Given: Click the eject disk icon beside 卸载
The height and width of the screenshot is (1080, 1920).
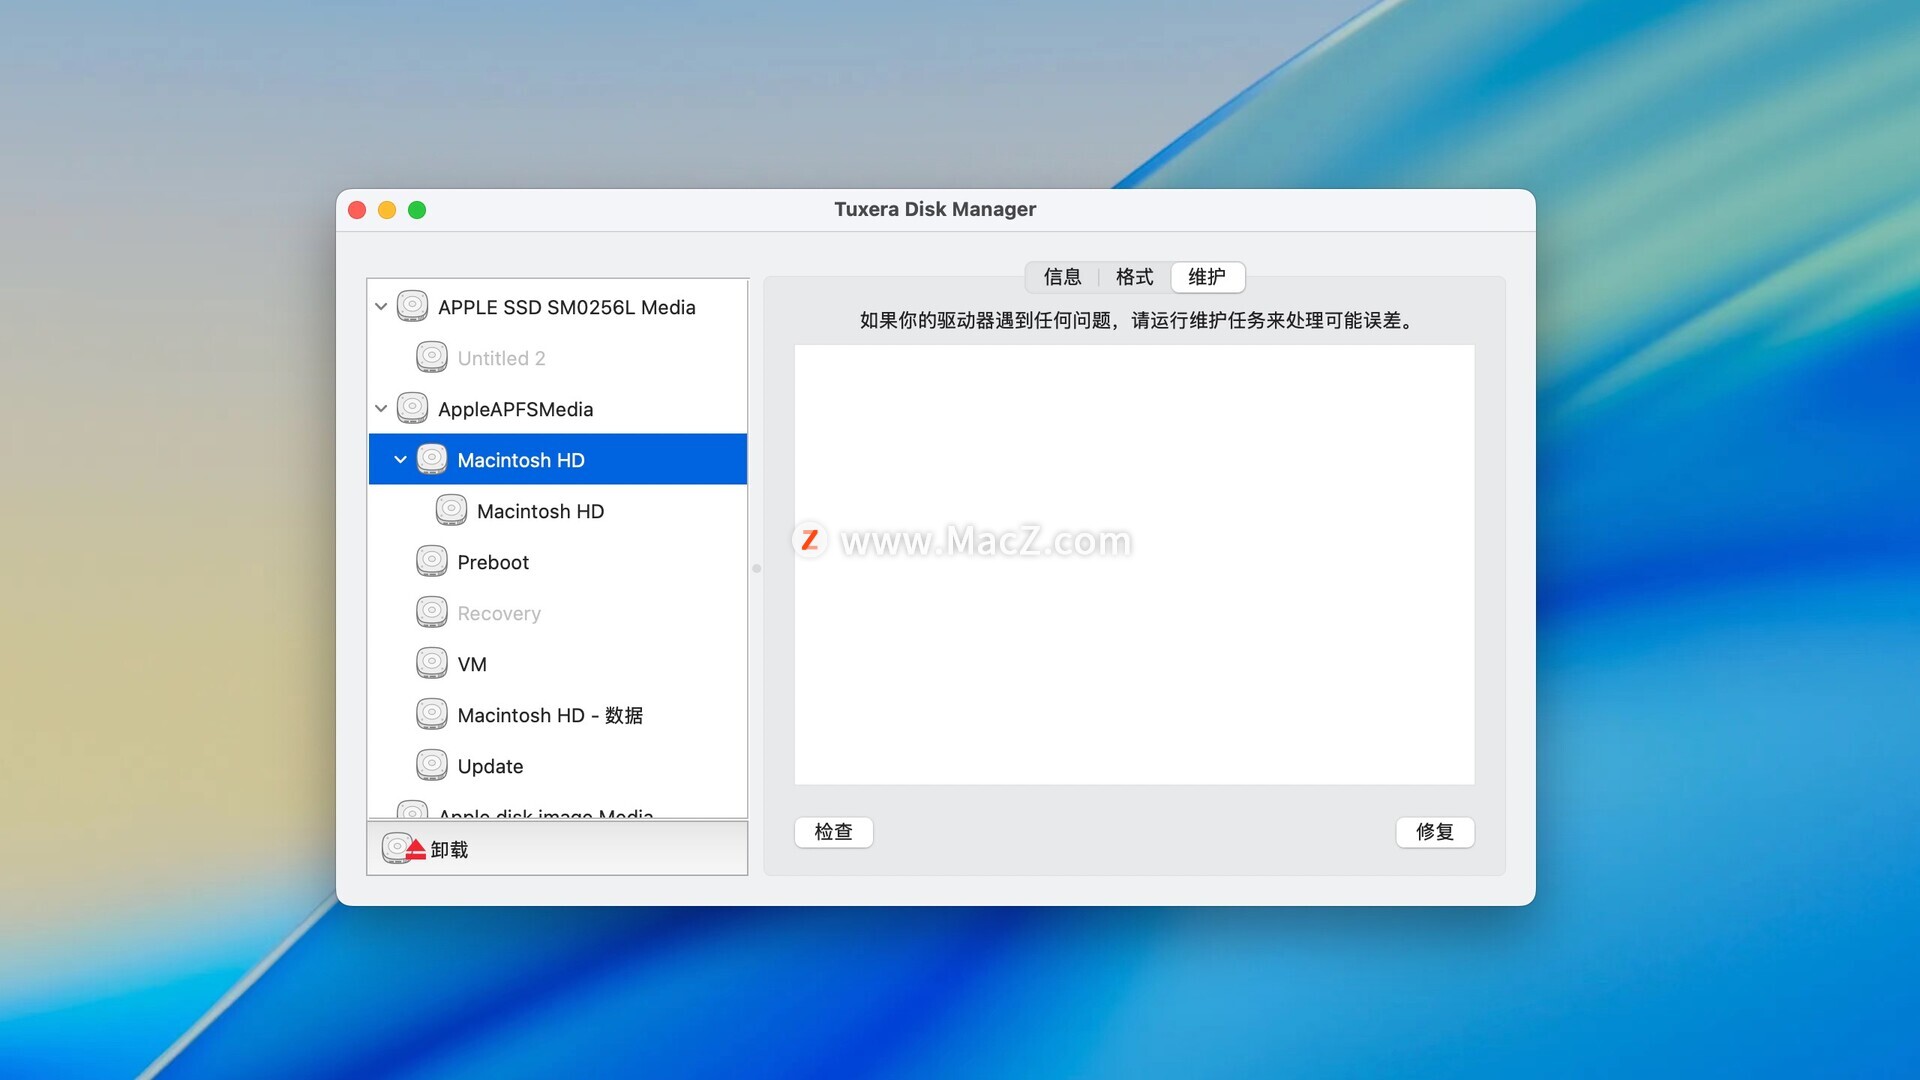Looking at the screenshot, I should coord(404,849).
